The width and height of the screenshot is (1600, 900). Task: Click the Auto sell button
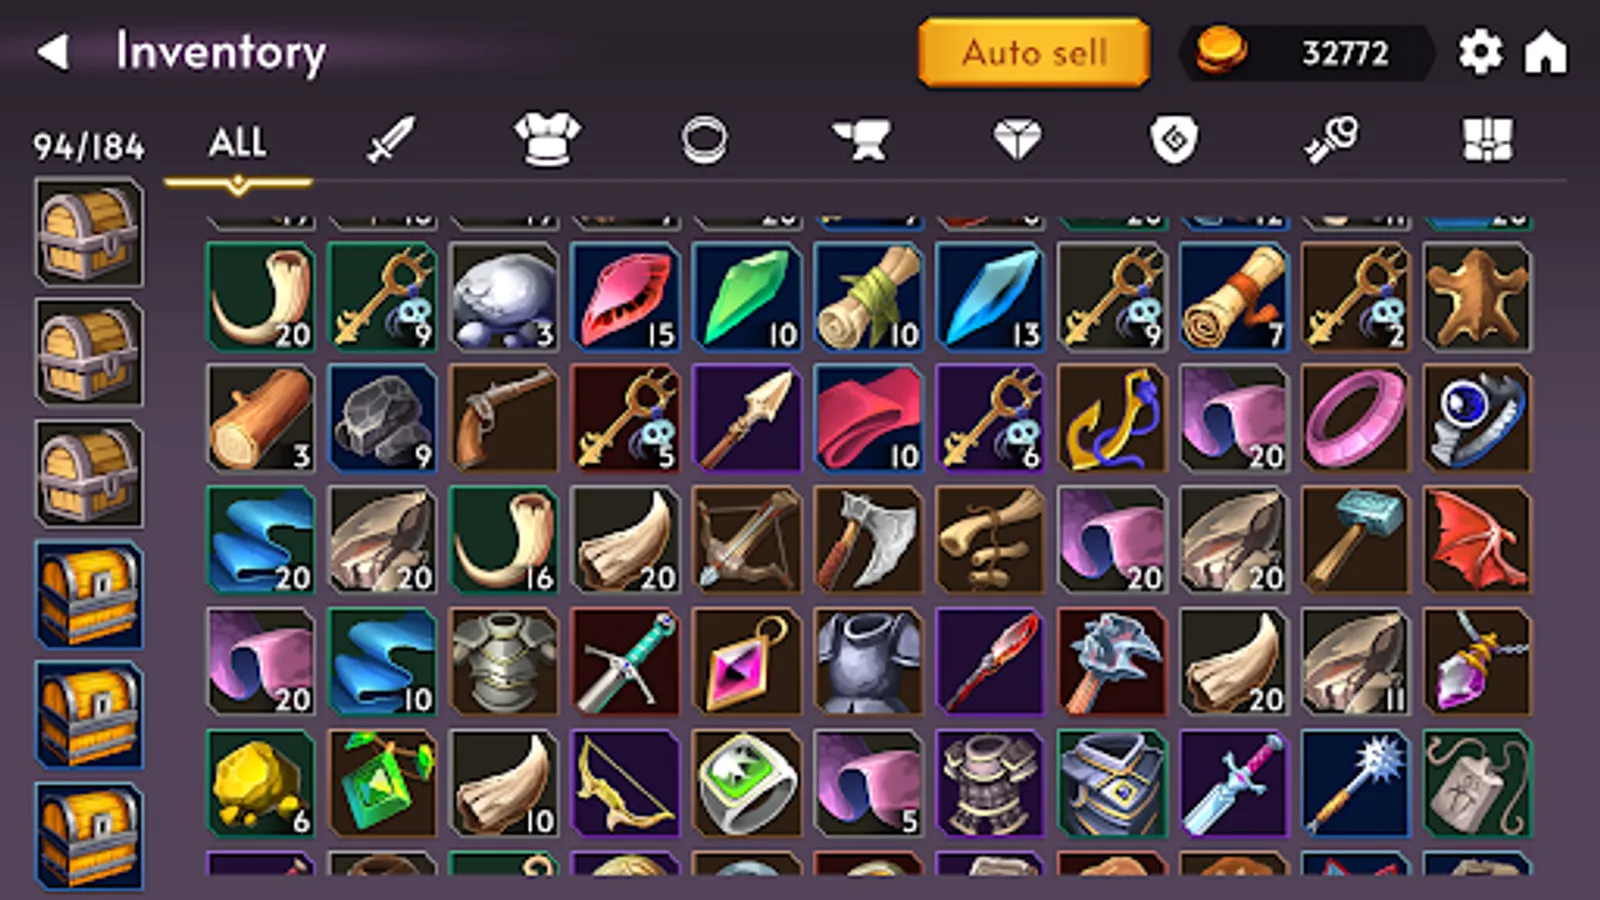point(1034,52)
